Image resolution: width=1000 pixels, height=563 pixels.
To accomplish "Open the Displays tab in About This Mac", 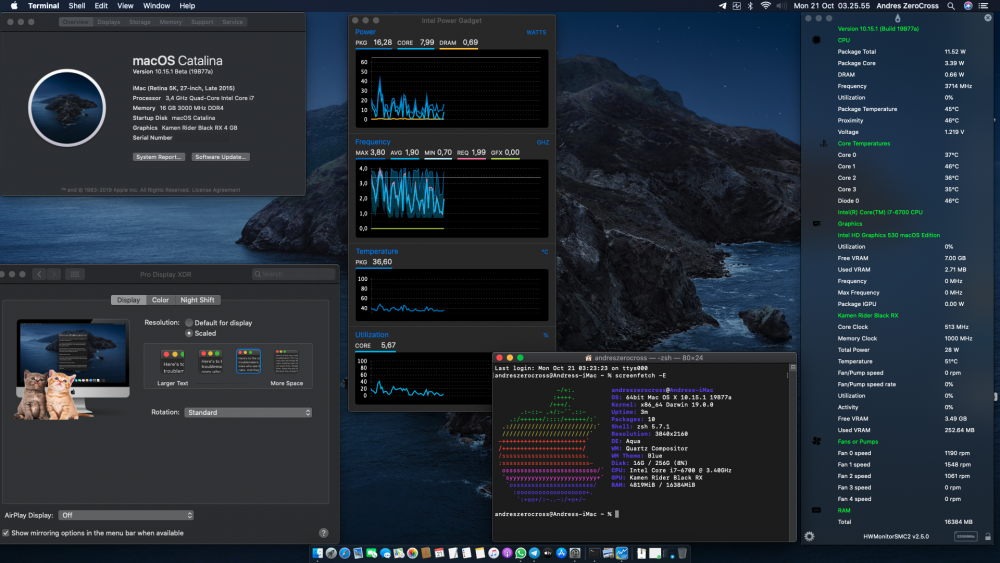I will [108, 22].
